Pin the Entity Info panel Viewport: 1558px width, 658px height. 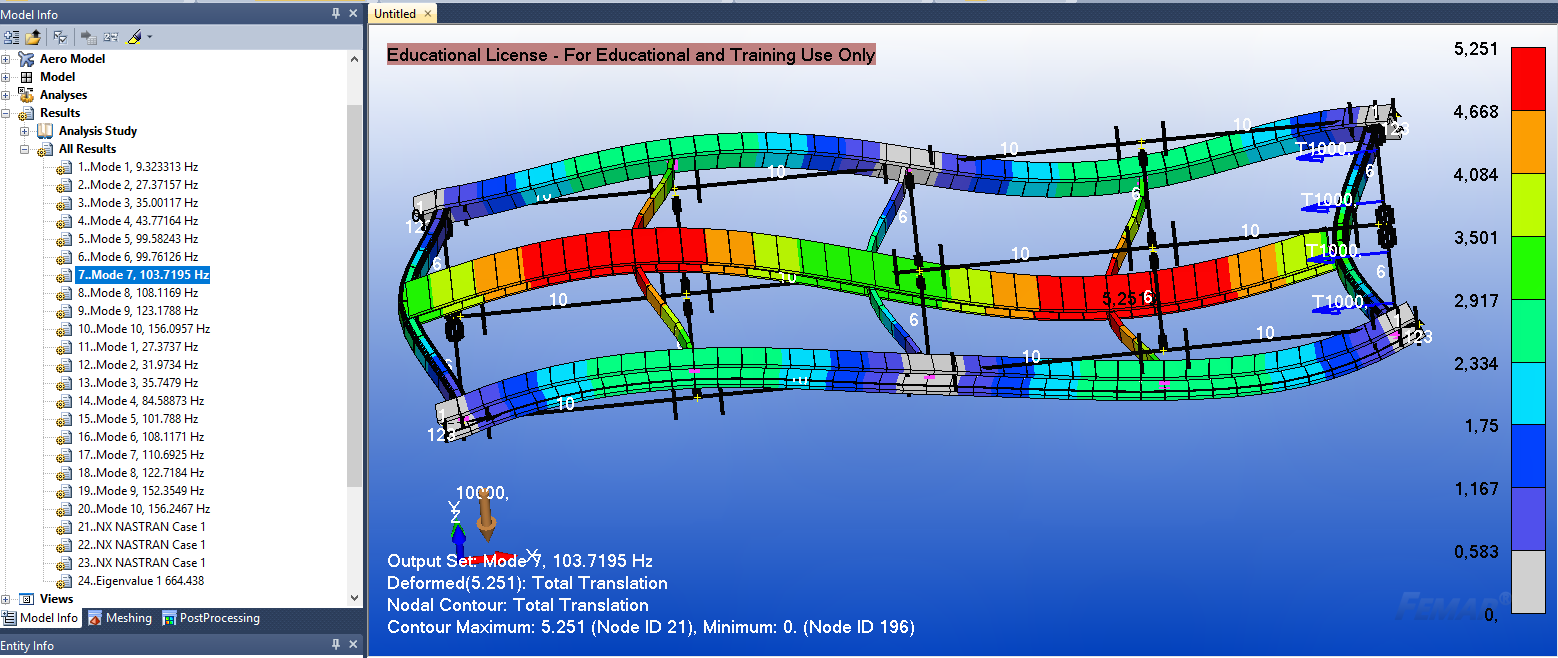[335, 646]
